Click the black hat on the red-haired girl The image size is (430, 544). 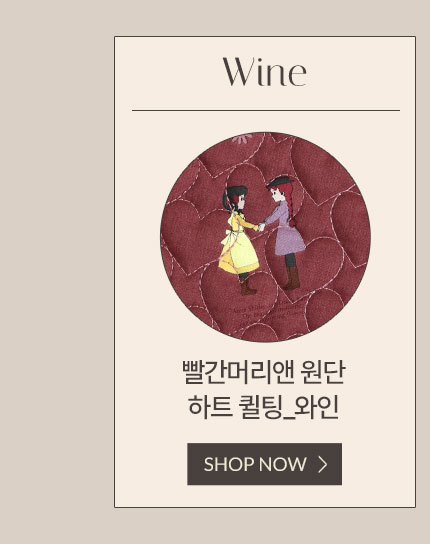coord(280,181)
